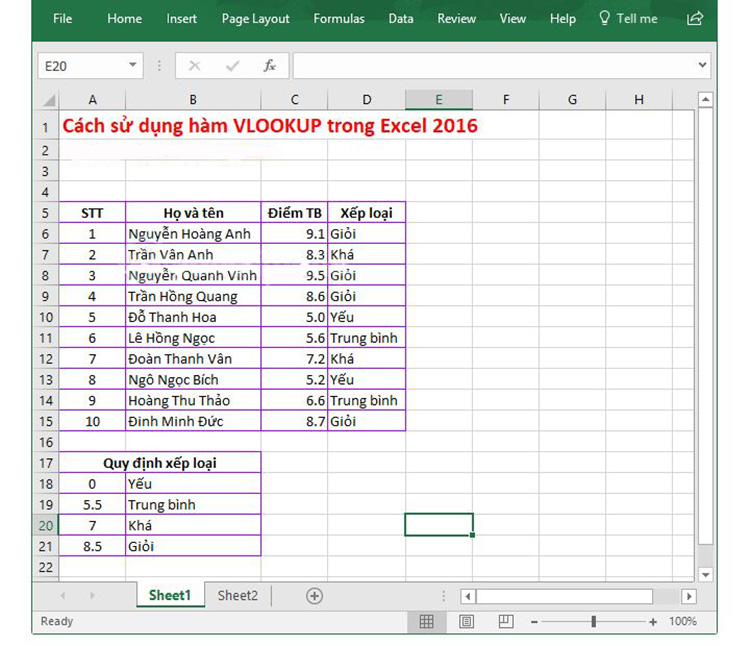Select the Sheet1 tab
This screenshot has height=646, width=750.
[x=170, y=595]
